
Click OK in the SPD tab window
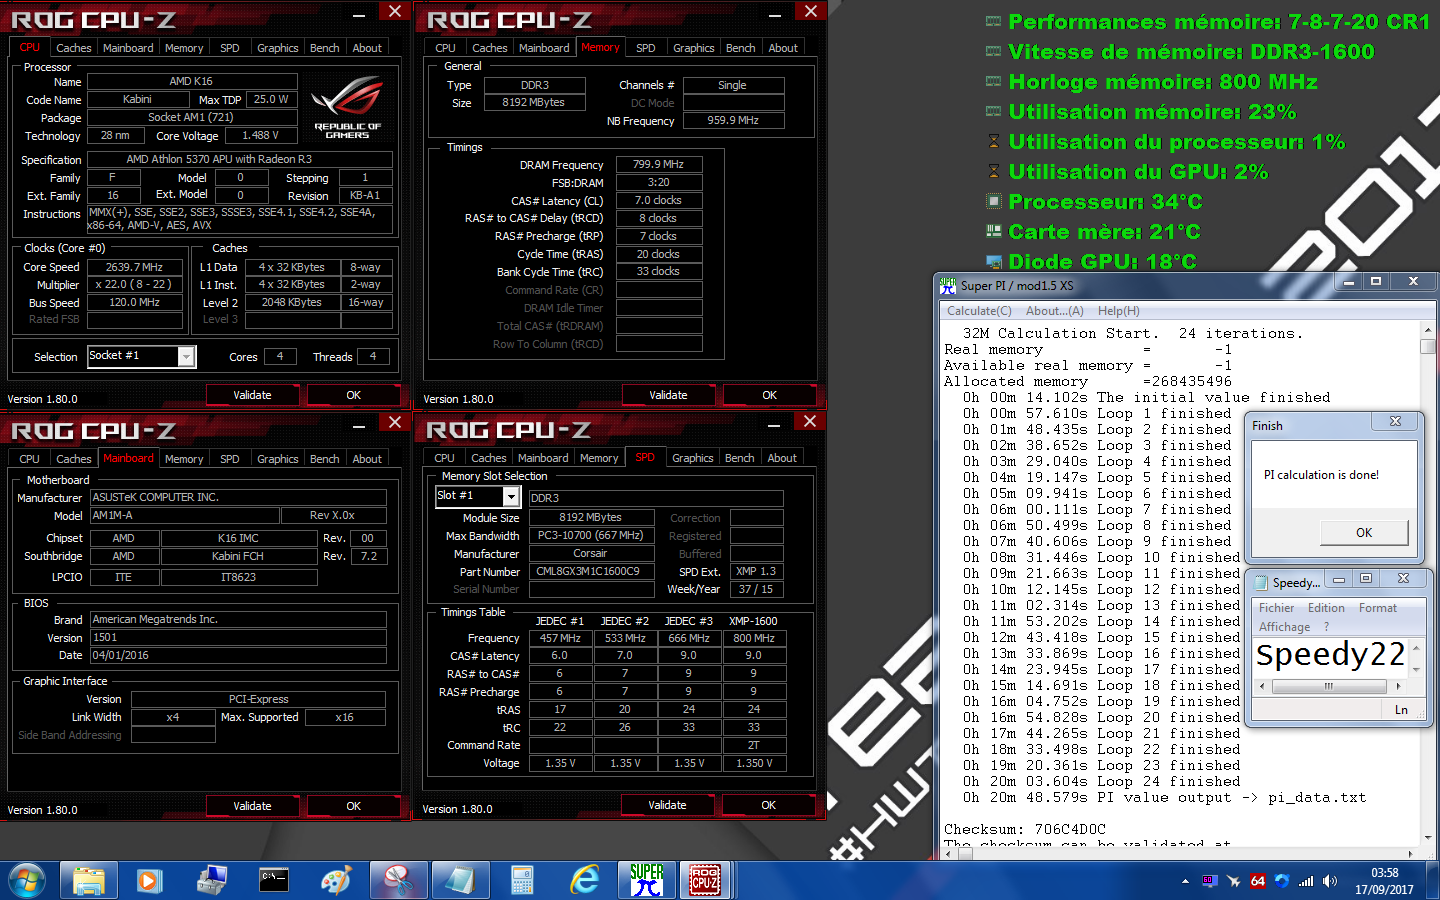[x=768, y=805]
